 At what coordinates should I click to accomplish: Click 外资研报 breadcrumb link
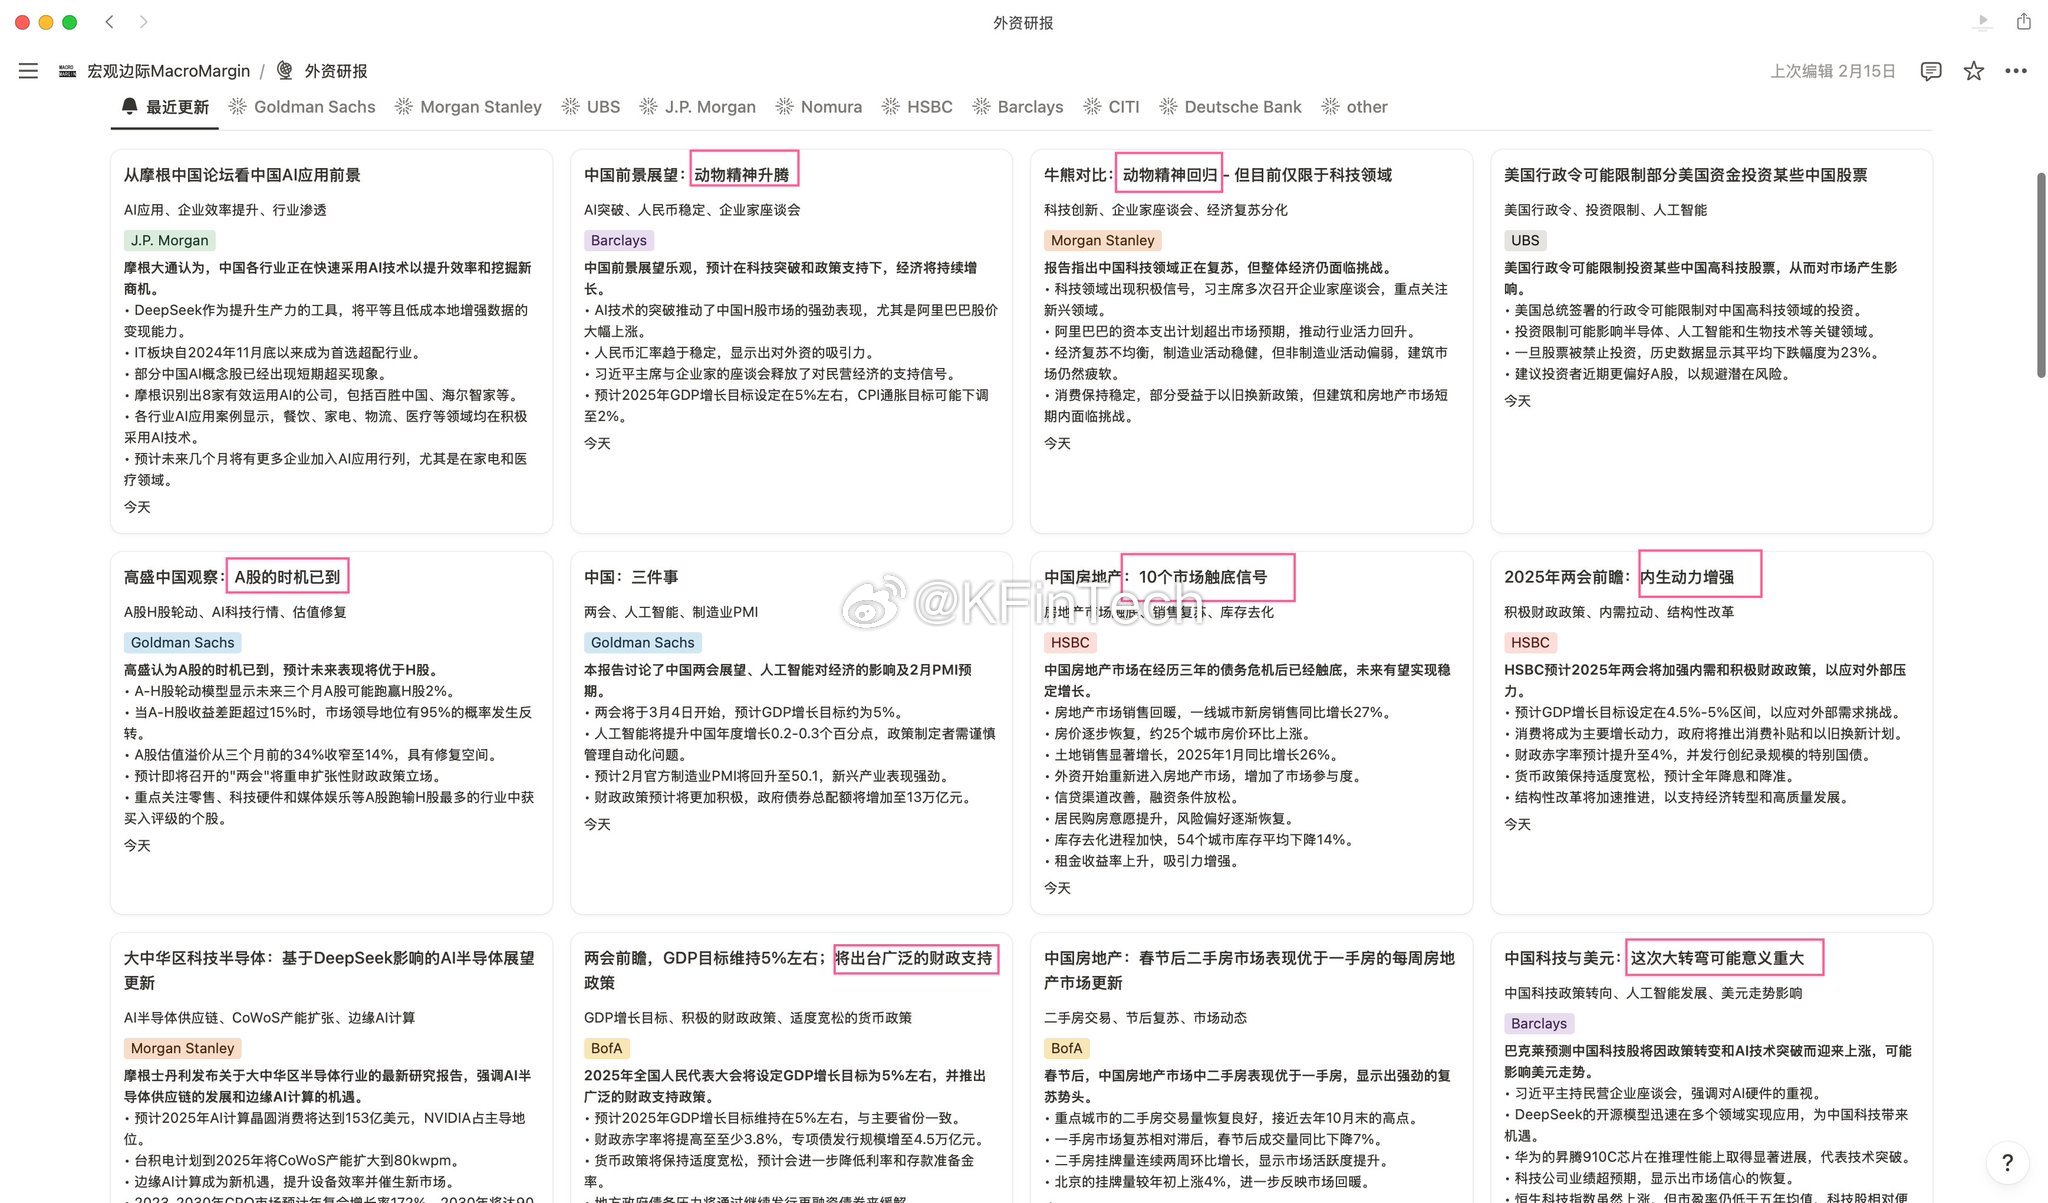pos(336,71)
